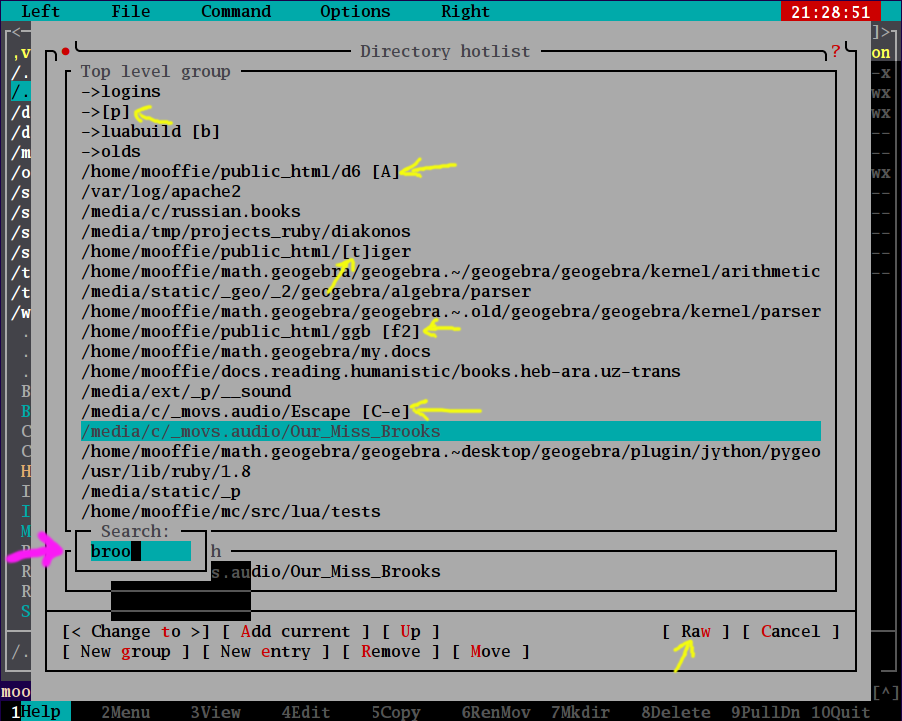Click the 4Edit function key
902x721 pixels.
pos(306,712)
